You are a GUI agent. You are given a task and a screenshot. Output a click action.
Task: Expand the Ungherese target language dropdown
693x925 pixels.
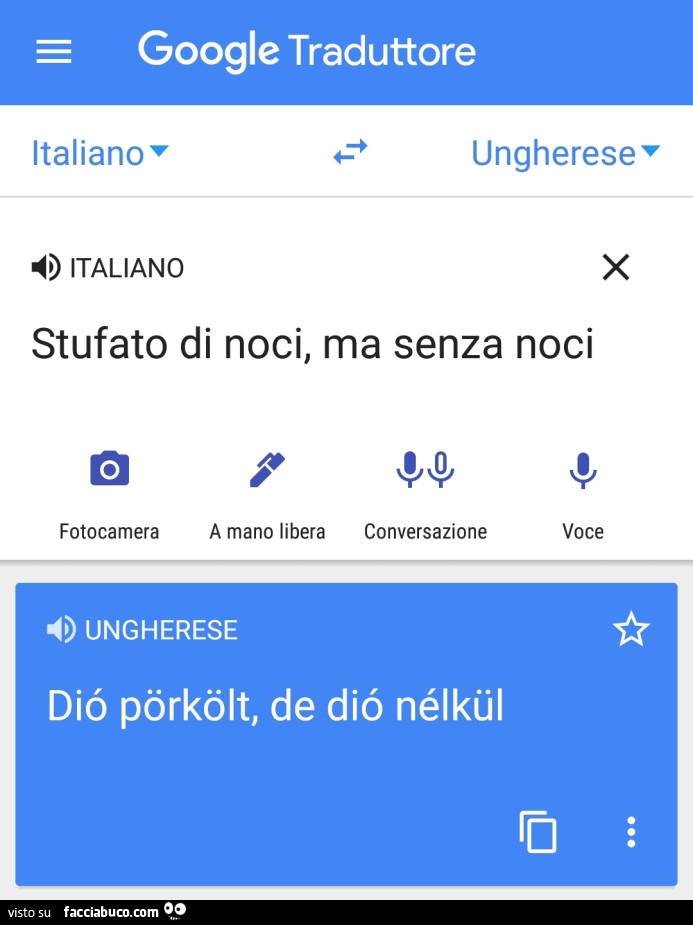(x=565, y=153)
